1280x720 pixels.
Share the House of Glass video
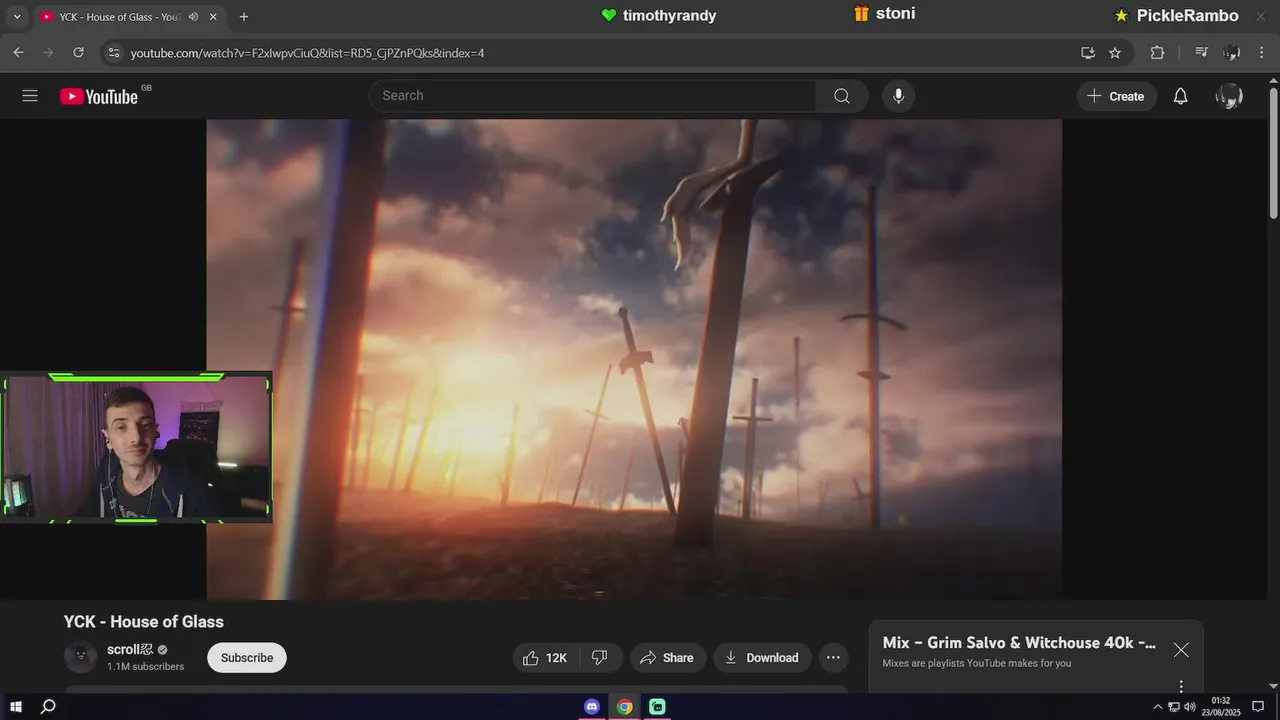tap(667, 657)
